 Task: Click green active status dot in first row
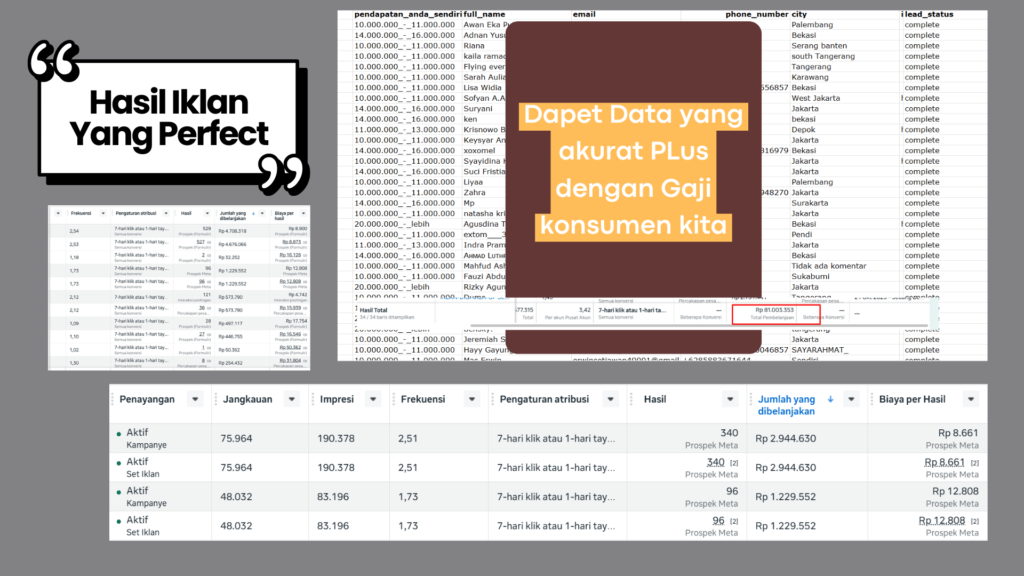click(x=119, y=434)
